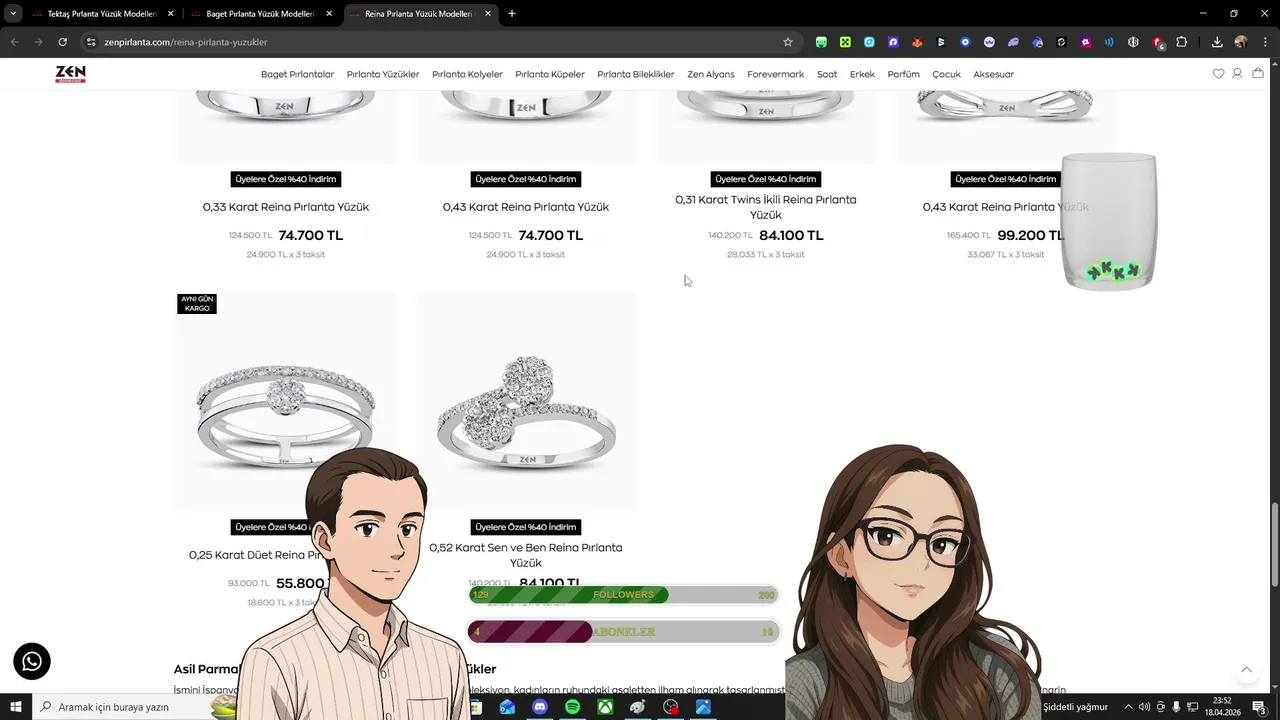Click the Şiddetli yağmur weather widget
This screenshot has width=1280, height=720.
[1075, 707]
